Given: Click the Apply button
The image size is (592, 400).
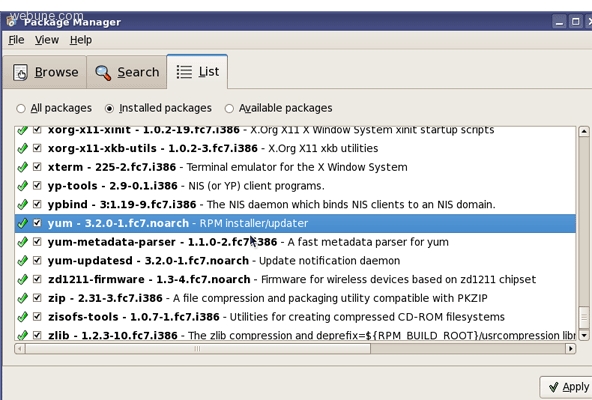Looking at the screenshot, I should pyautogui.click(x=566, y=387).
